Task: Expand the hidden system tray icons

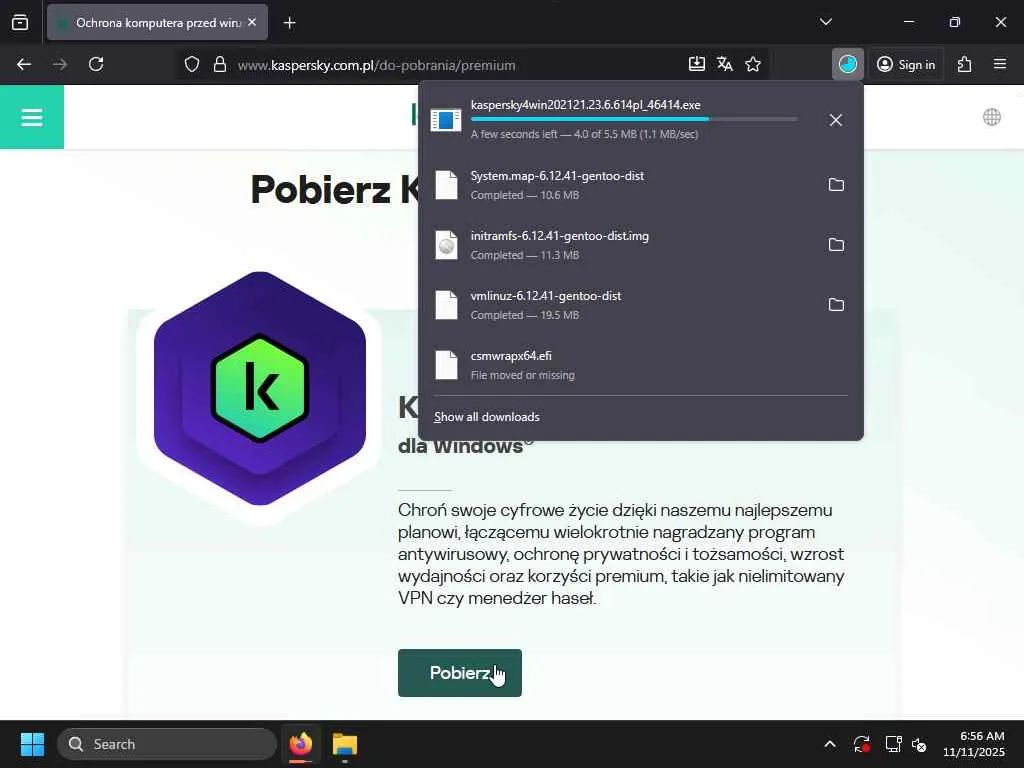Action: pos(829,744)
